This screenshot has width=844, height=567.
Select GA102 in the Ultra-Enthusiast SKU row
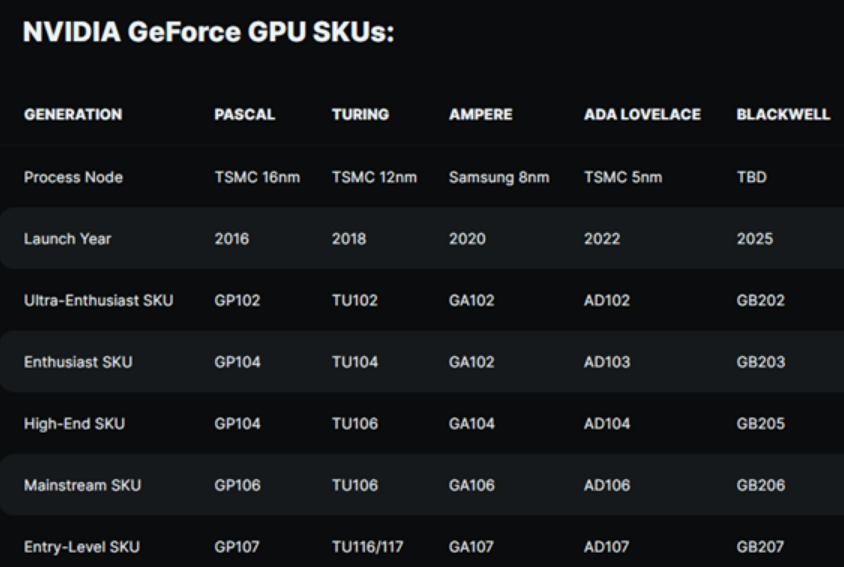[472, 300]
